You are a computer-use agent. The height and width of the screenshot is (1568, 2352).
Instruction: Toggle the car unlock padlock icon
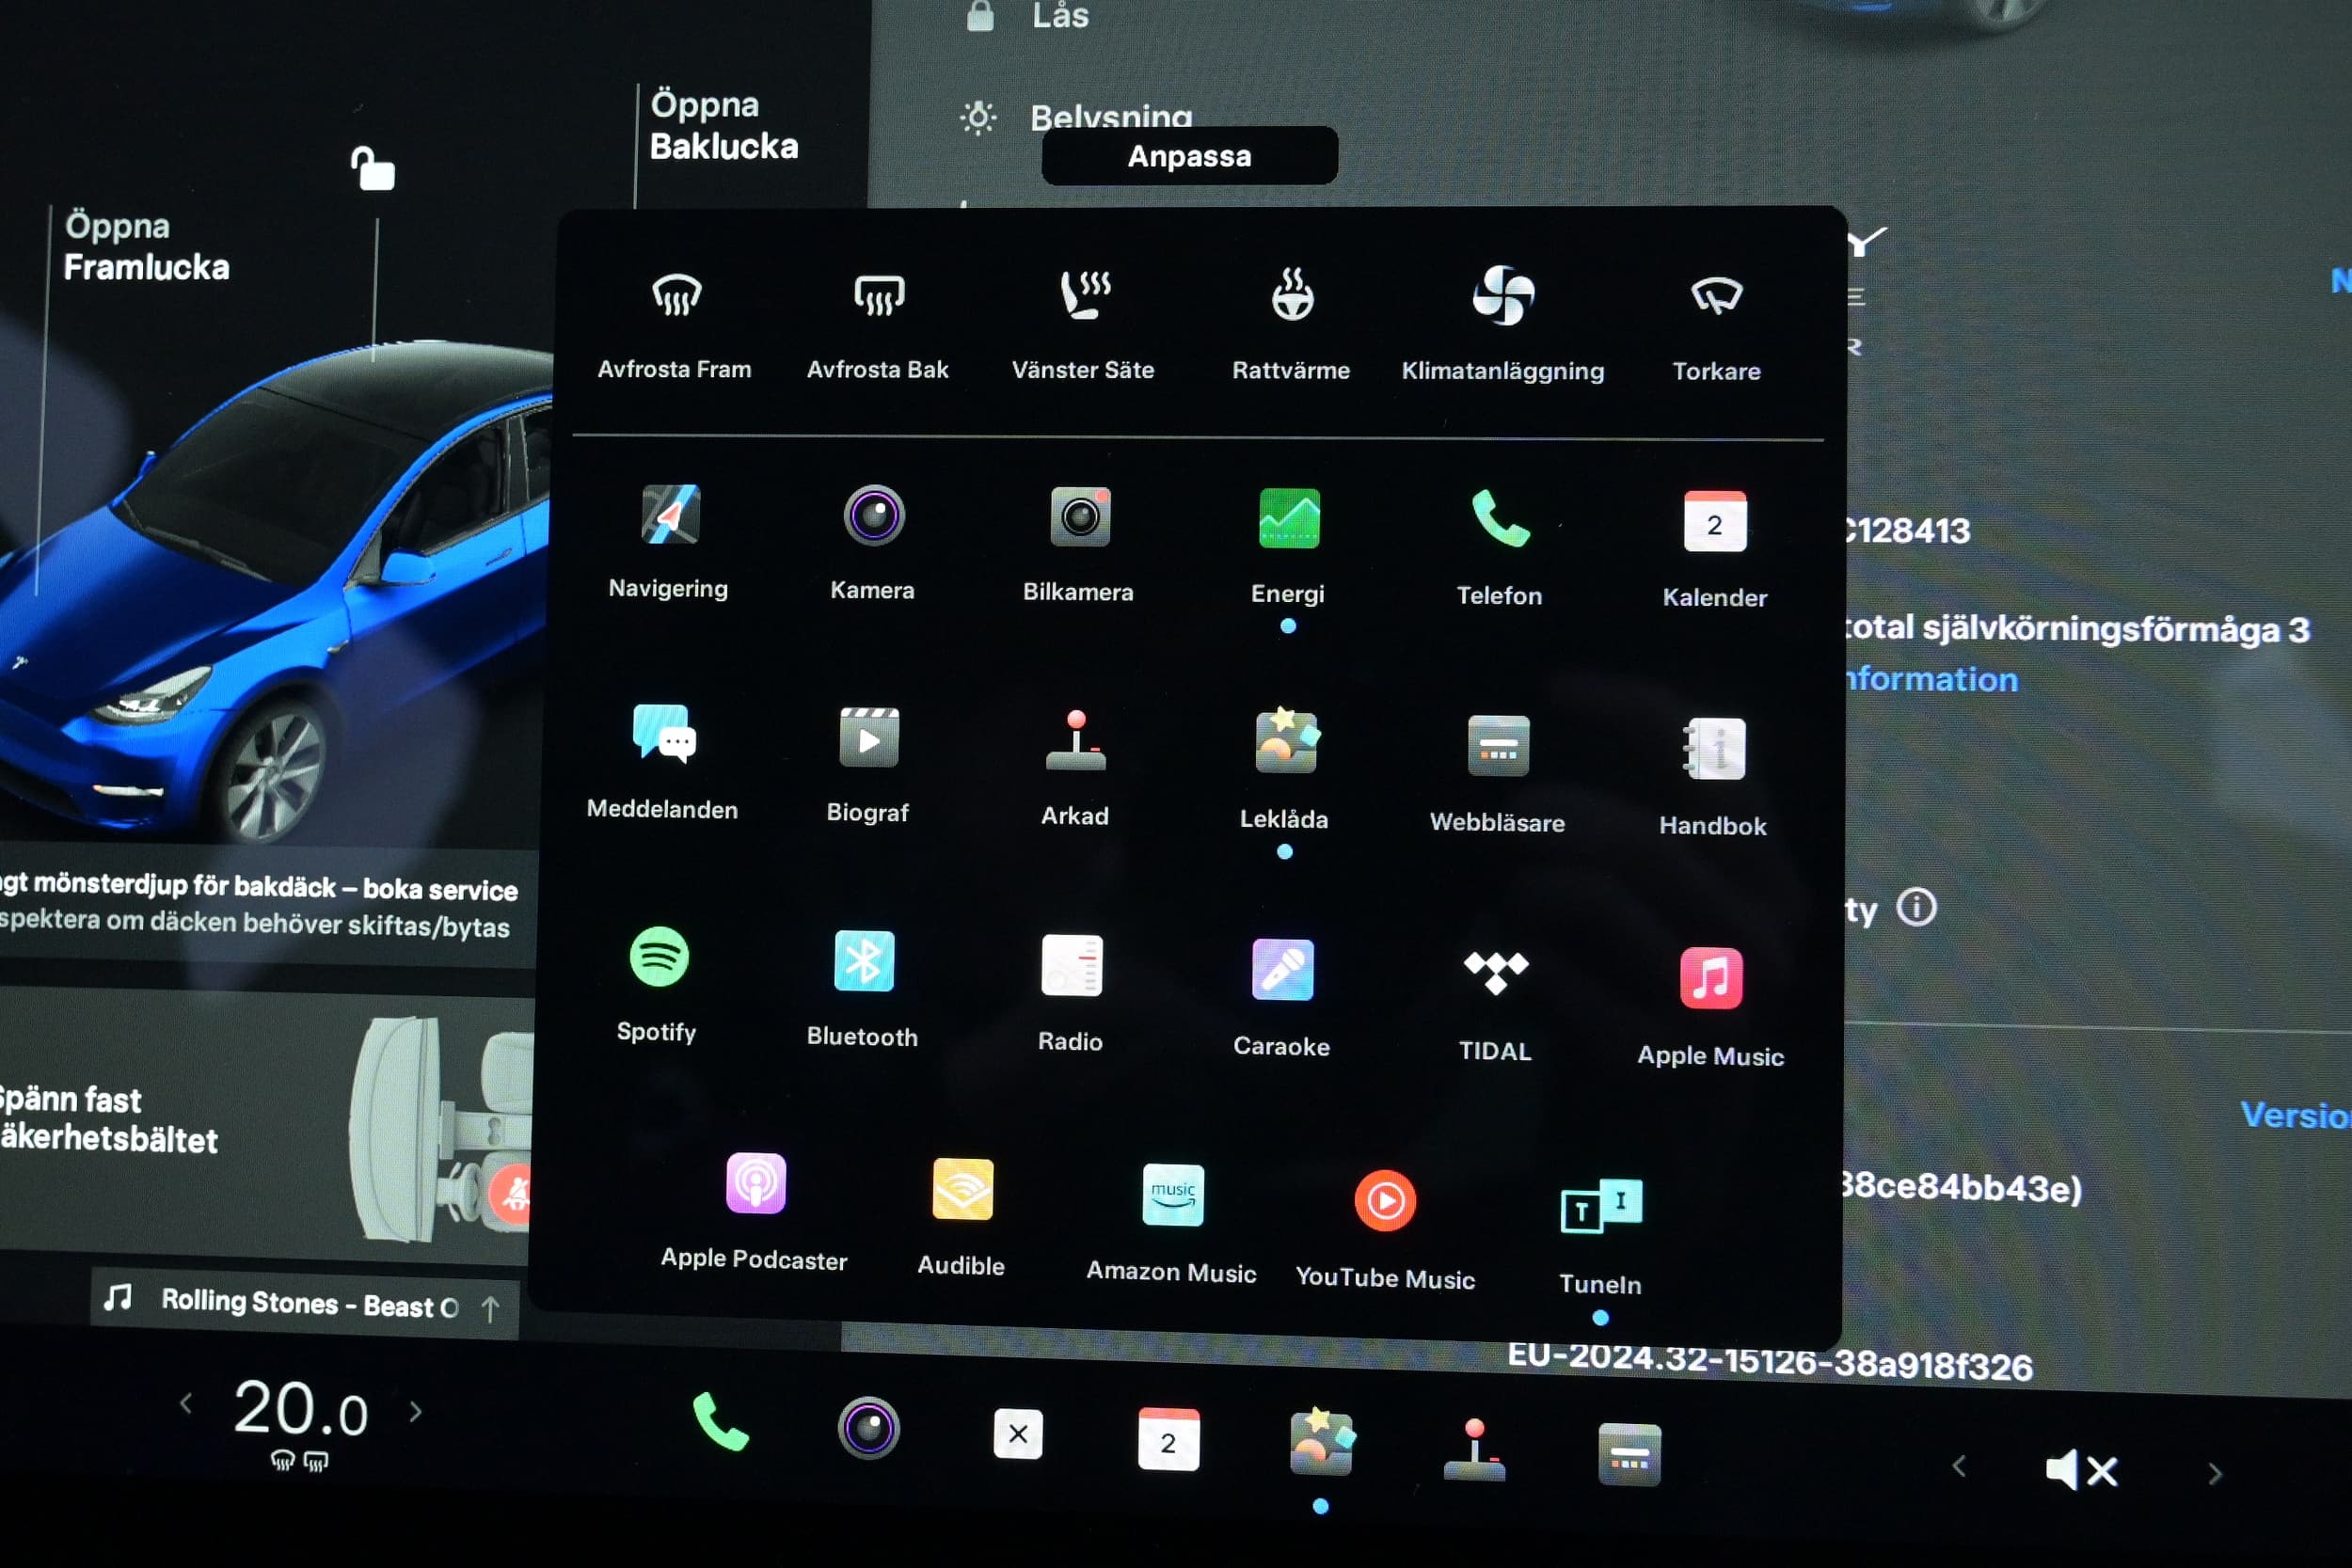pos(372,169)
